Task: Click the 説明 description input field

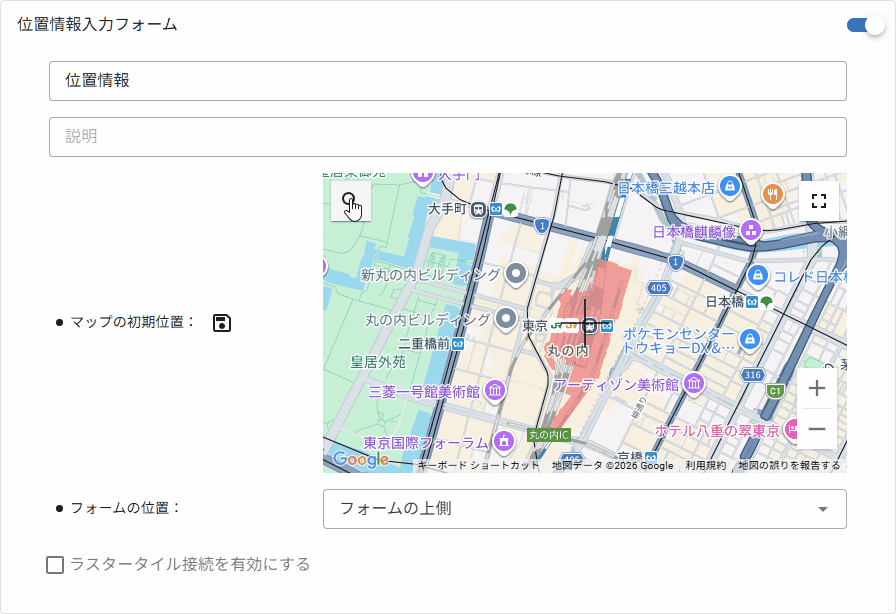Action: click(447, 137)
